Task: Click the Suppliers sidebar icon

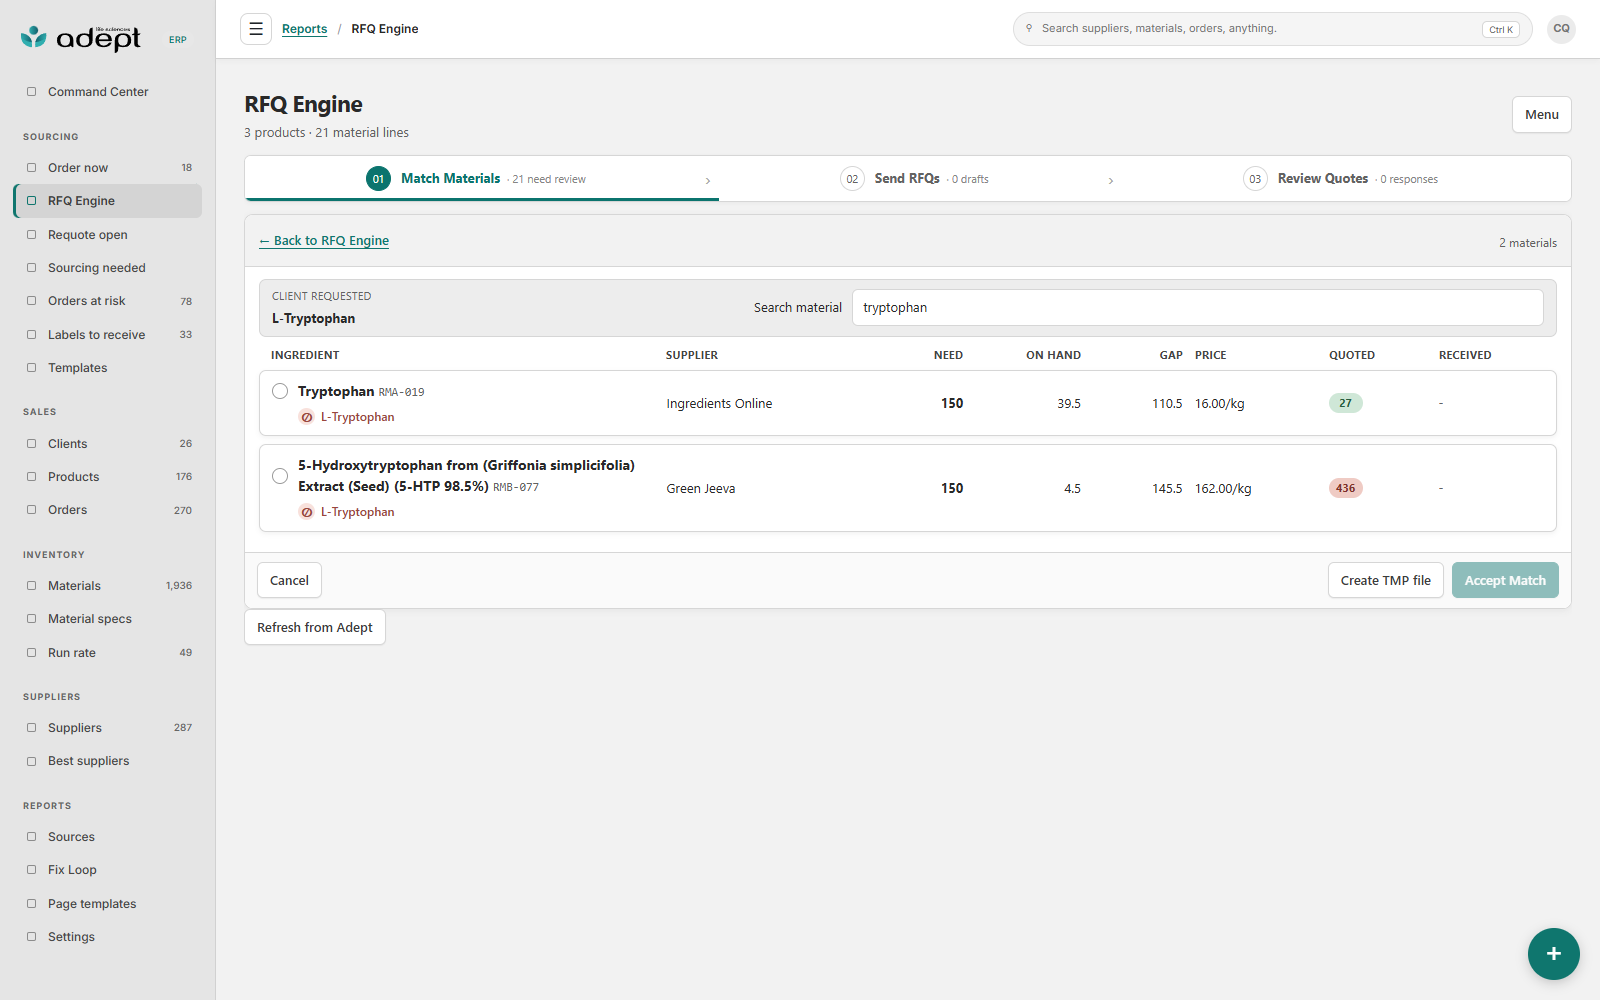Action: click(31, 728)
